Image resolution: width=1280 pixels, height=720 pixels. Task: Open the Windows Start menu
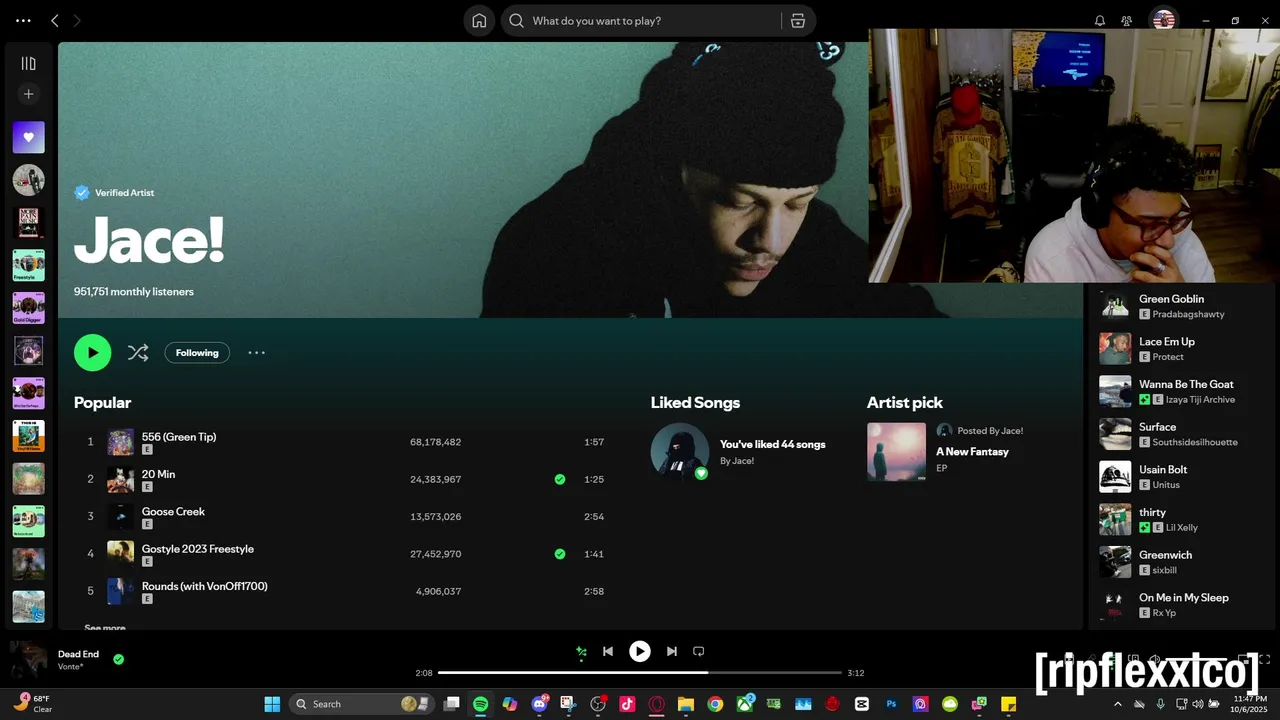(272, 704)
